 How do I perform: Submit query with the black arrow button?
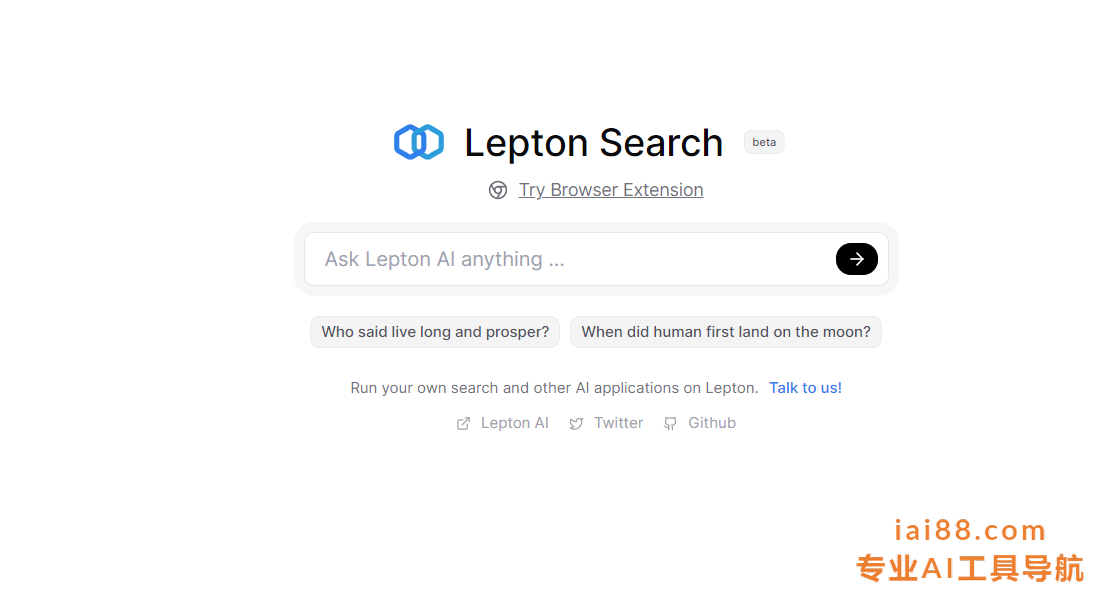click(856, 259)
